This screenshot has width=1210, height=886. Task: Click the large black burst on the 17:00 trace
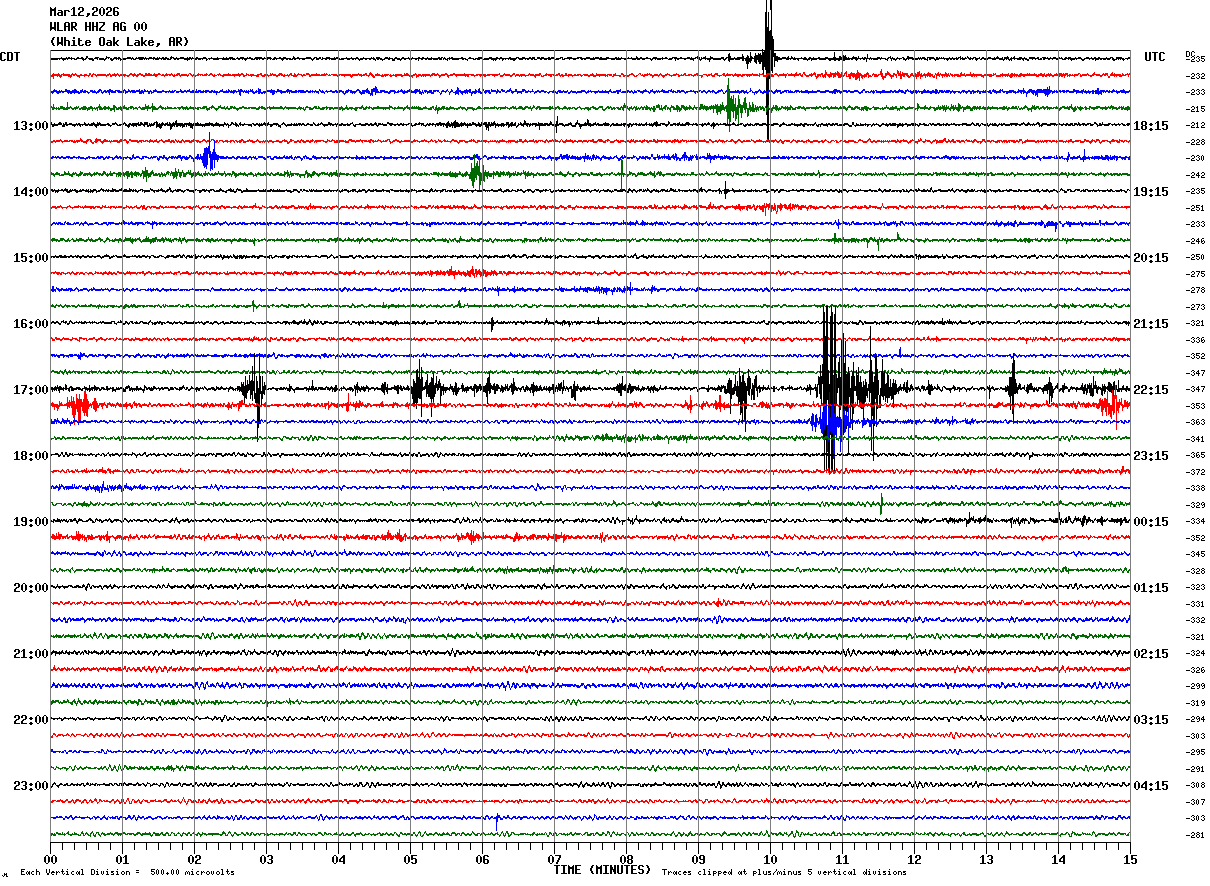[x=832, y=387]
